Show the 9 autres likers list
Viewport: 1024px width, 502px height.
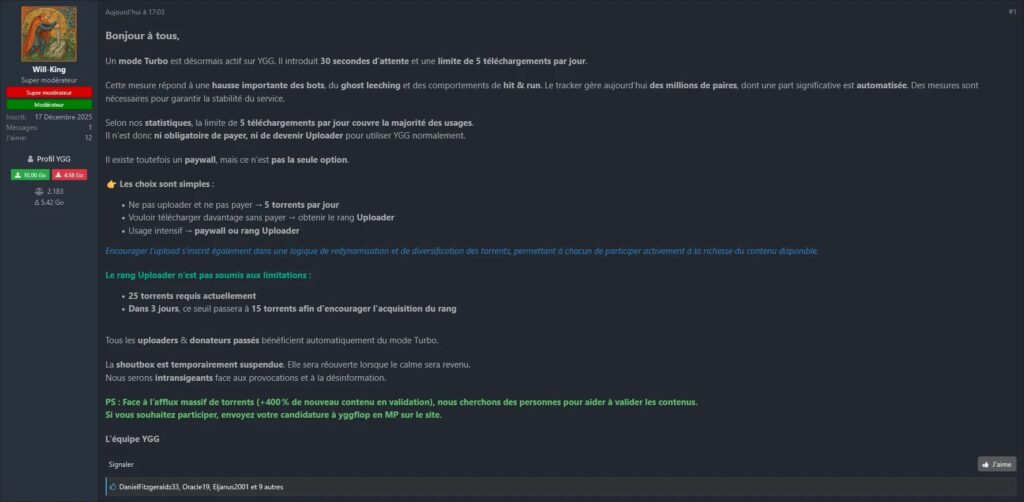click(x=270, y=487)
